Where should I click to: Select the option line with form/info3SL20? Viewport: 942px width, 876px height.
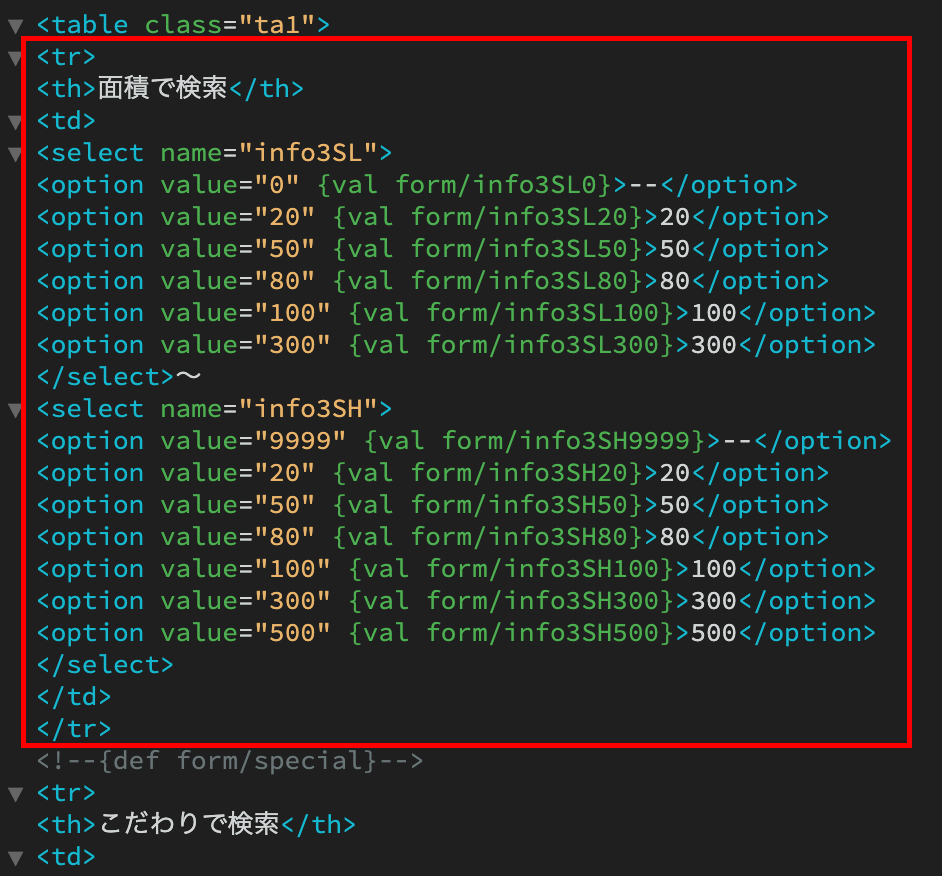433,216
